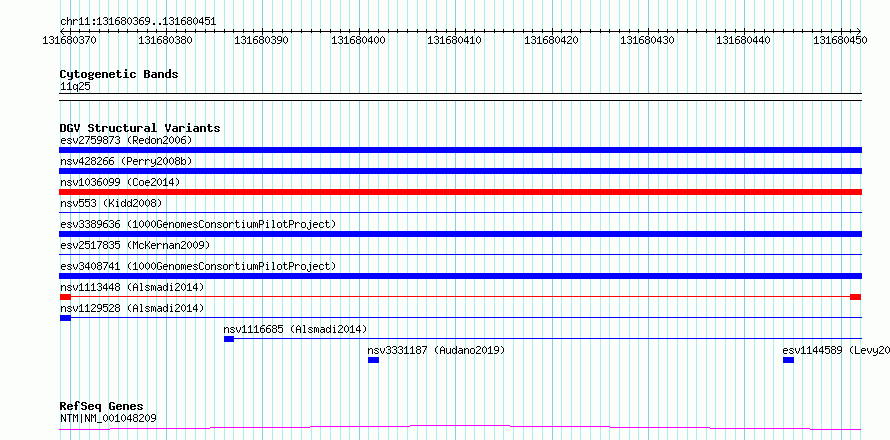Click the esv3389636 1000GenomesConsortiumPilotProject label
The image size is (890, 440).
click(198, 224)
